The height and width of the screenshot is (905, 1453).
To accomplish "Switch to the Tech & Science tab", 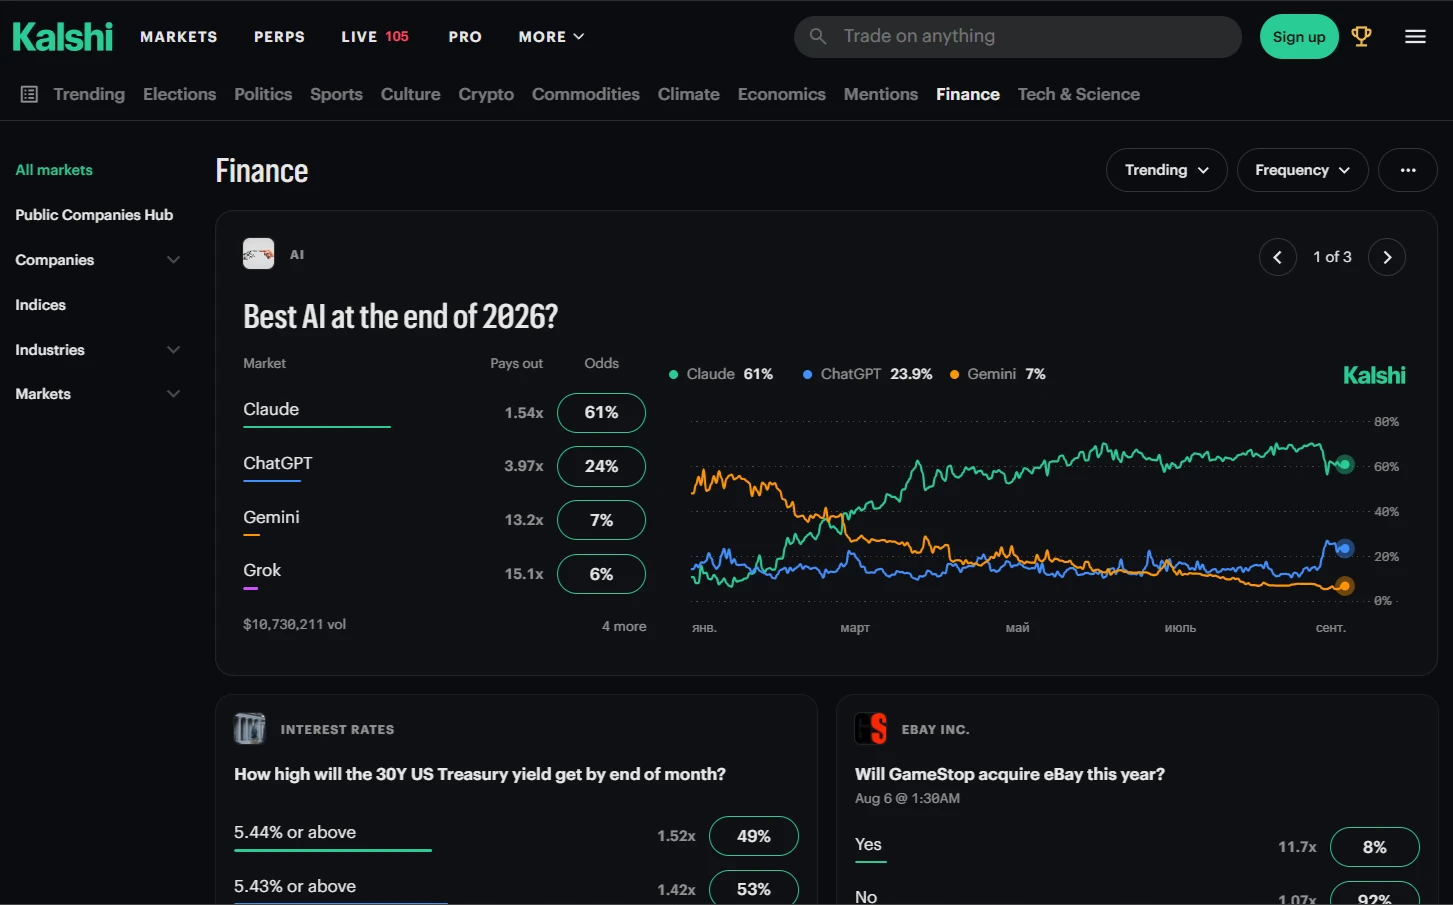I will (1079, 94).
